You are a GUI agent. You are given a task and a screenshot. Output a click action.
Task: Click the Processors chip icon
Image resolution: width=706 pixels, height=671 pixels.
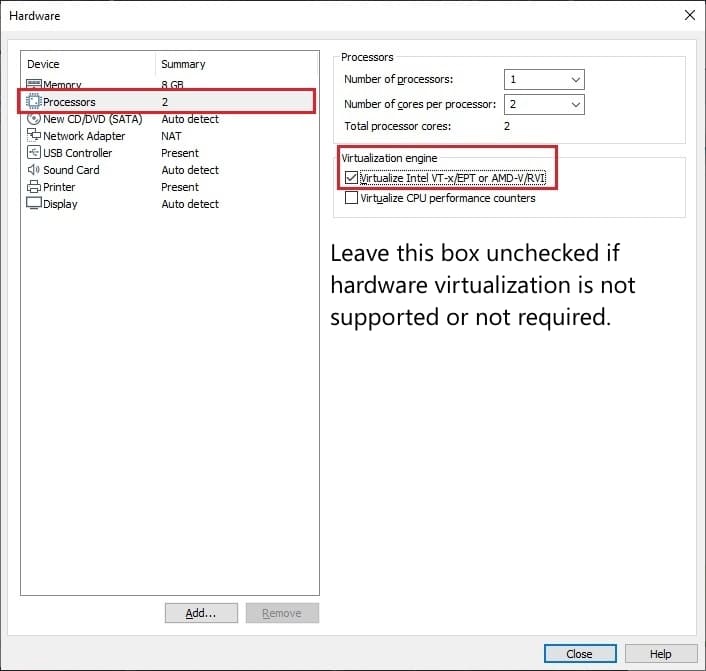tap(34, 102)
